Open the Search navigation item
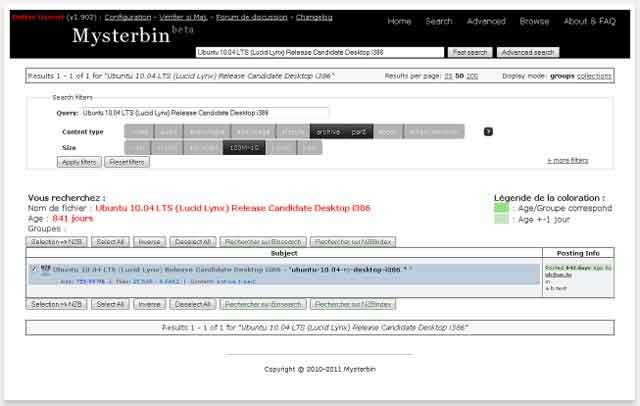 (x=439, y=21)
